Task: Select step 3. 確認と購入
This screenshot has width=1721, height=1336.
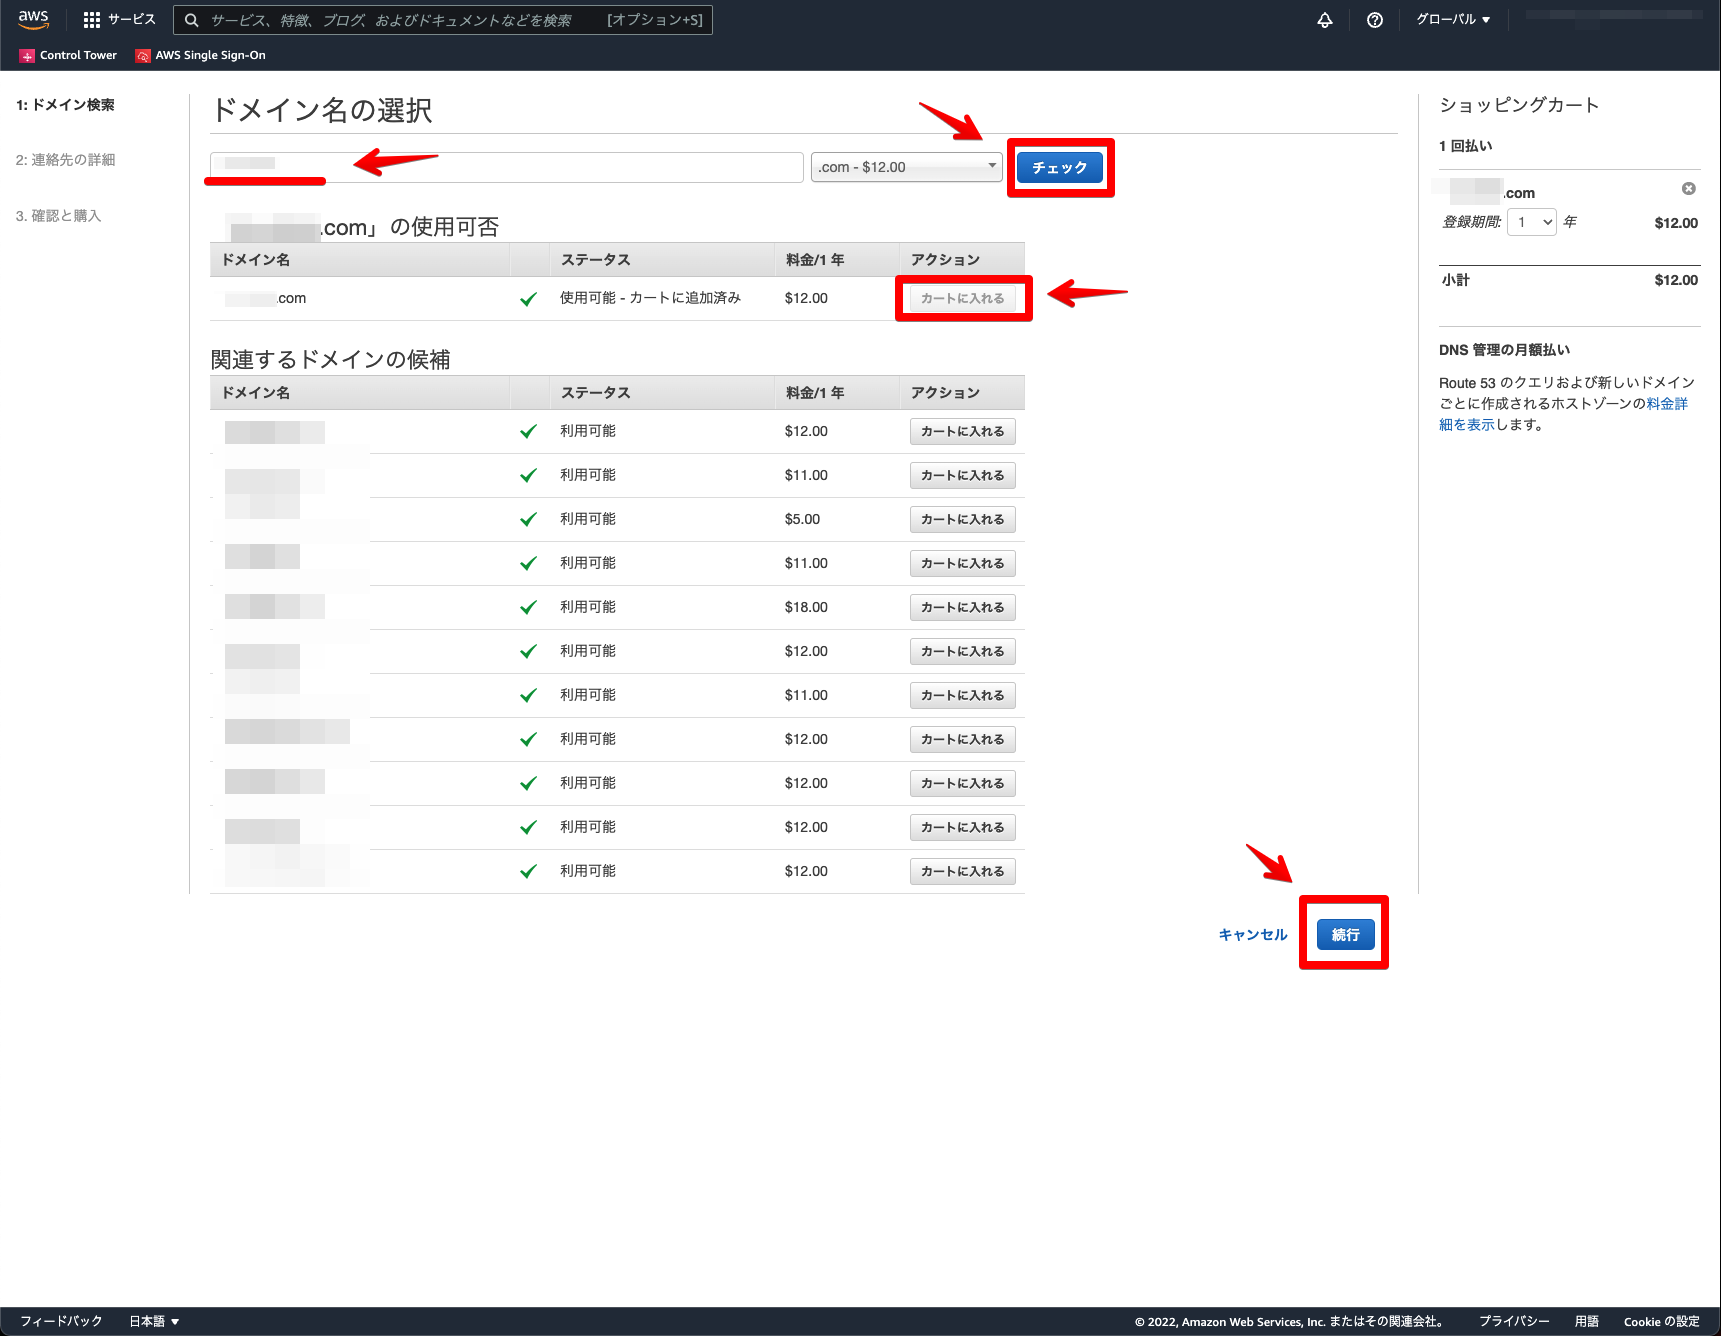Action: pos(58,216)
